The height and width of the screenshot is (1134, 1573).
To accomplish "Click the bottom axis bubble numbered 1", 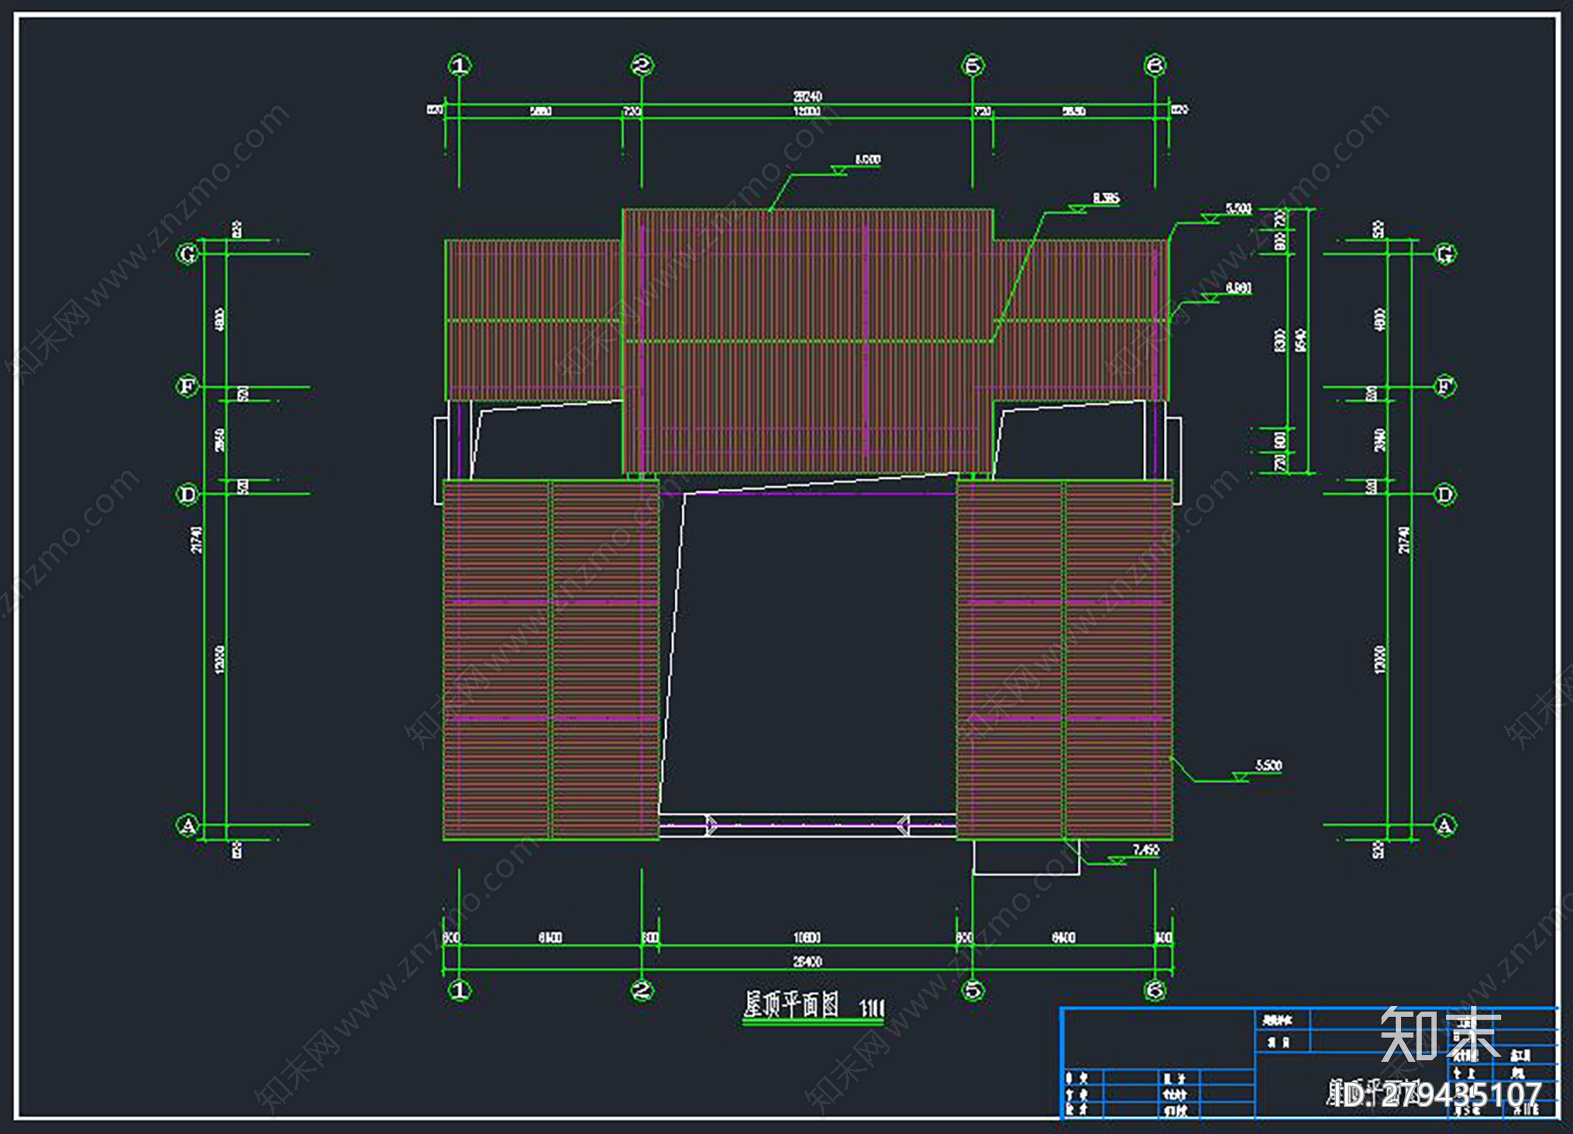I will click(459, 990).
